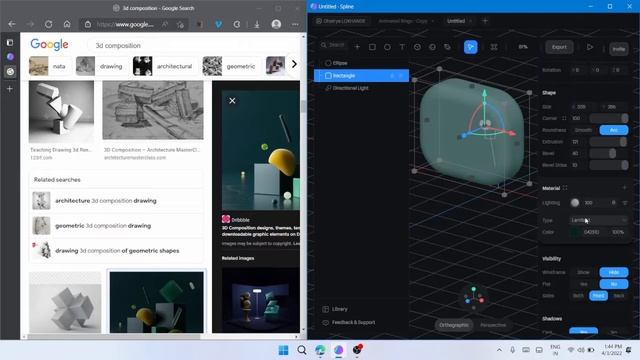Click the Export button in Spline
The image size is (640, 360).
point(559,47)
